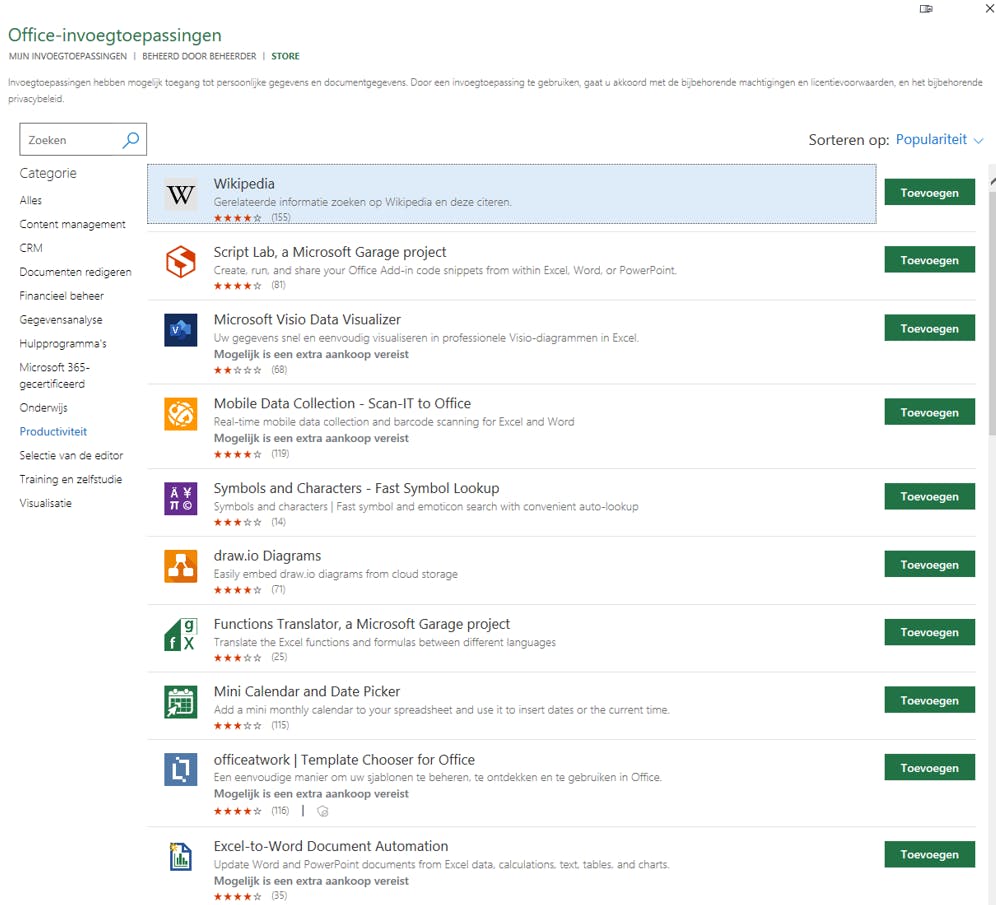996x905 pixels.
Task: Click the Mini Calendar and Date Picker icon
Action: point(180,702)
